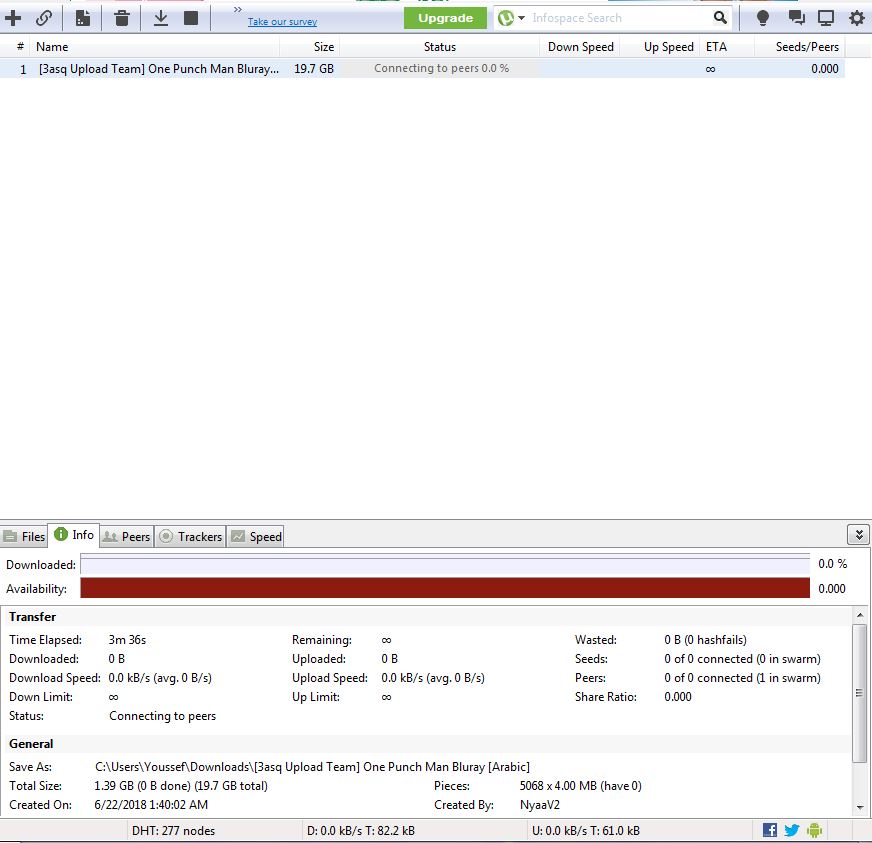Click the Start Torrent download arrow icon

pos(161,18)
